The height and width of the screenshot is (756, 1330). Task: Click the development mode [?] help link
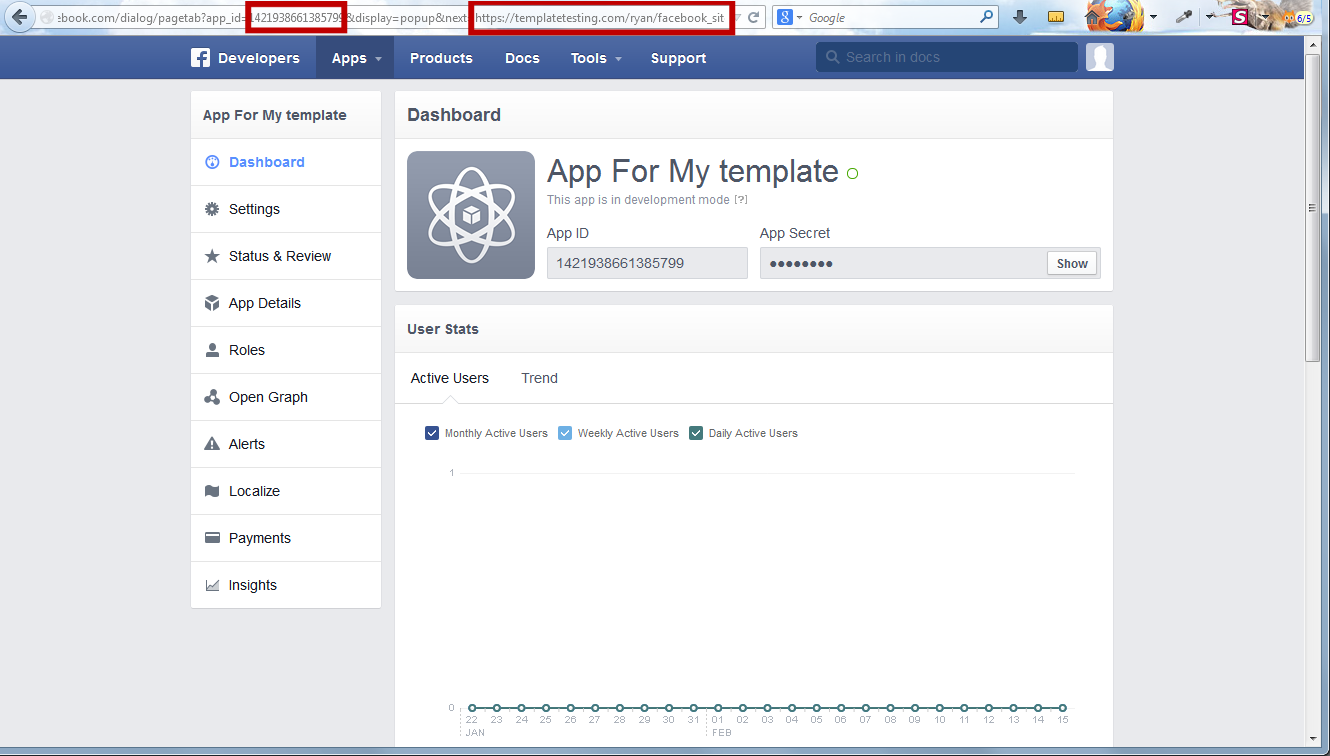tap(741, 200)
